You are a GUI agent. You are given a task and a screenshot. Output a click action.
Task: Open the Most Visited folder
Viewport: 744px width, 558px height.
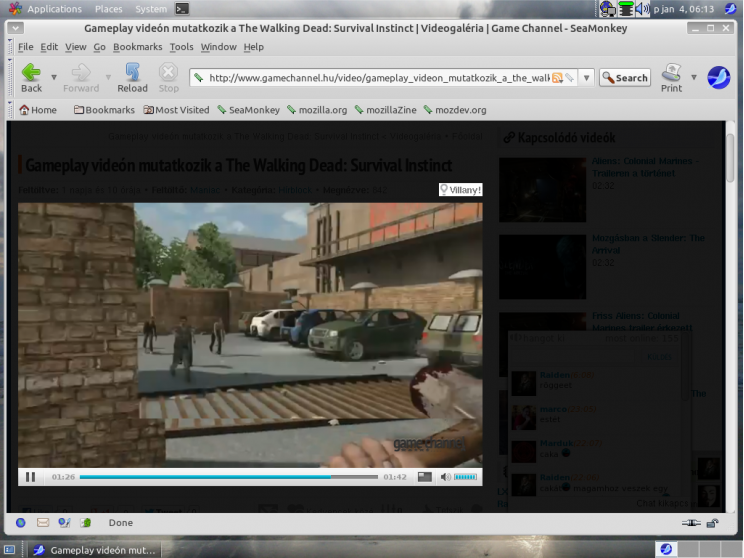177,110
